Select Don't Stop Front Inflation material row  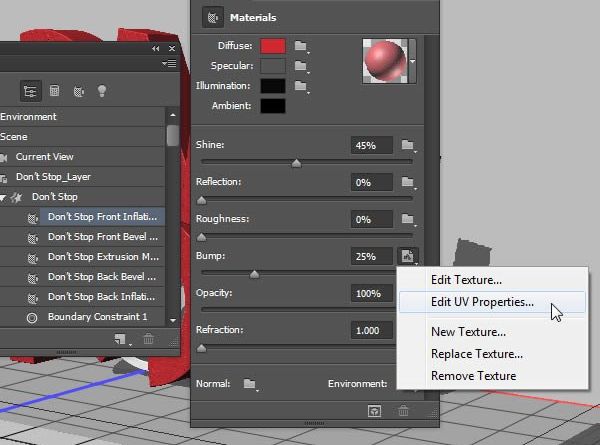(82, 217)
